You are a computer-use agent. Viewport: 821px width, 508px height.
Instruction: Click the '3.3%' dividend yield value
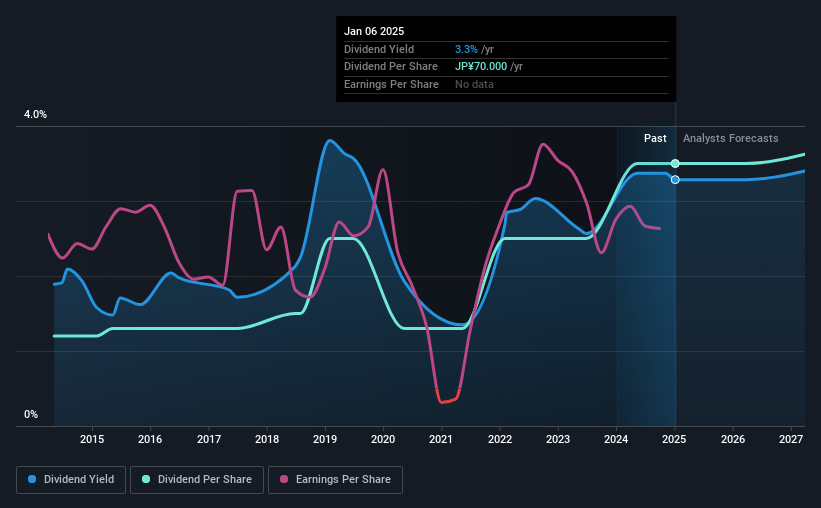tap(466, 49)
